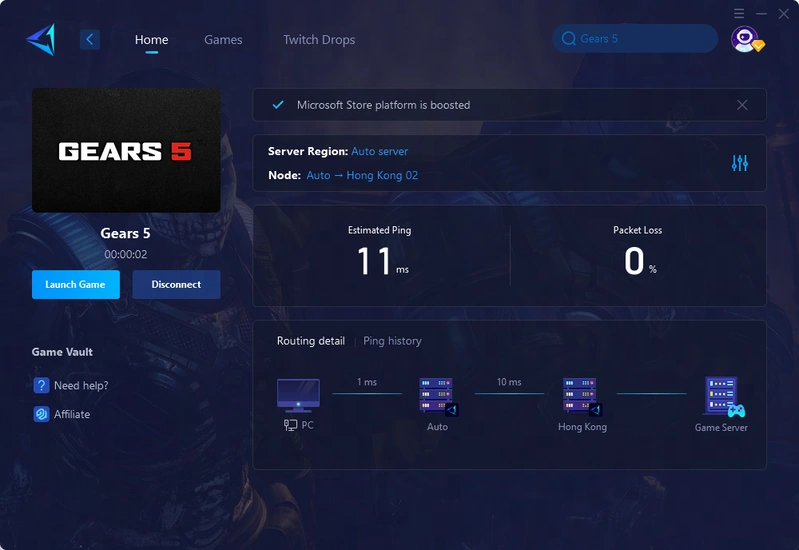Click the Hong Kong server icon
The width and height of the screenshot is (799, 550).
pyautogui.click(x=581, y=396)
